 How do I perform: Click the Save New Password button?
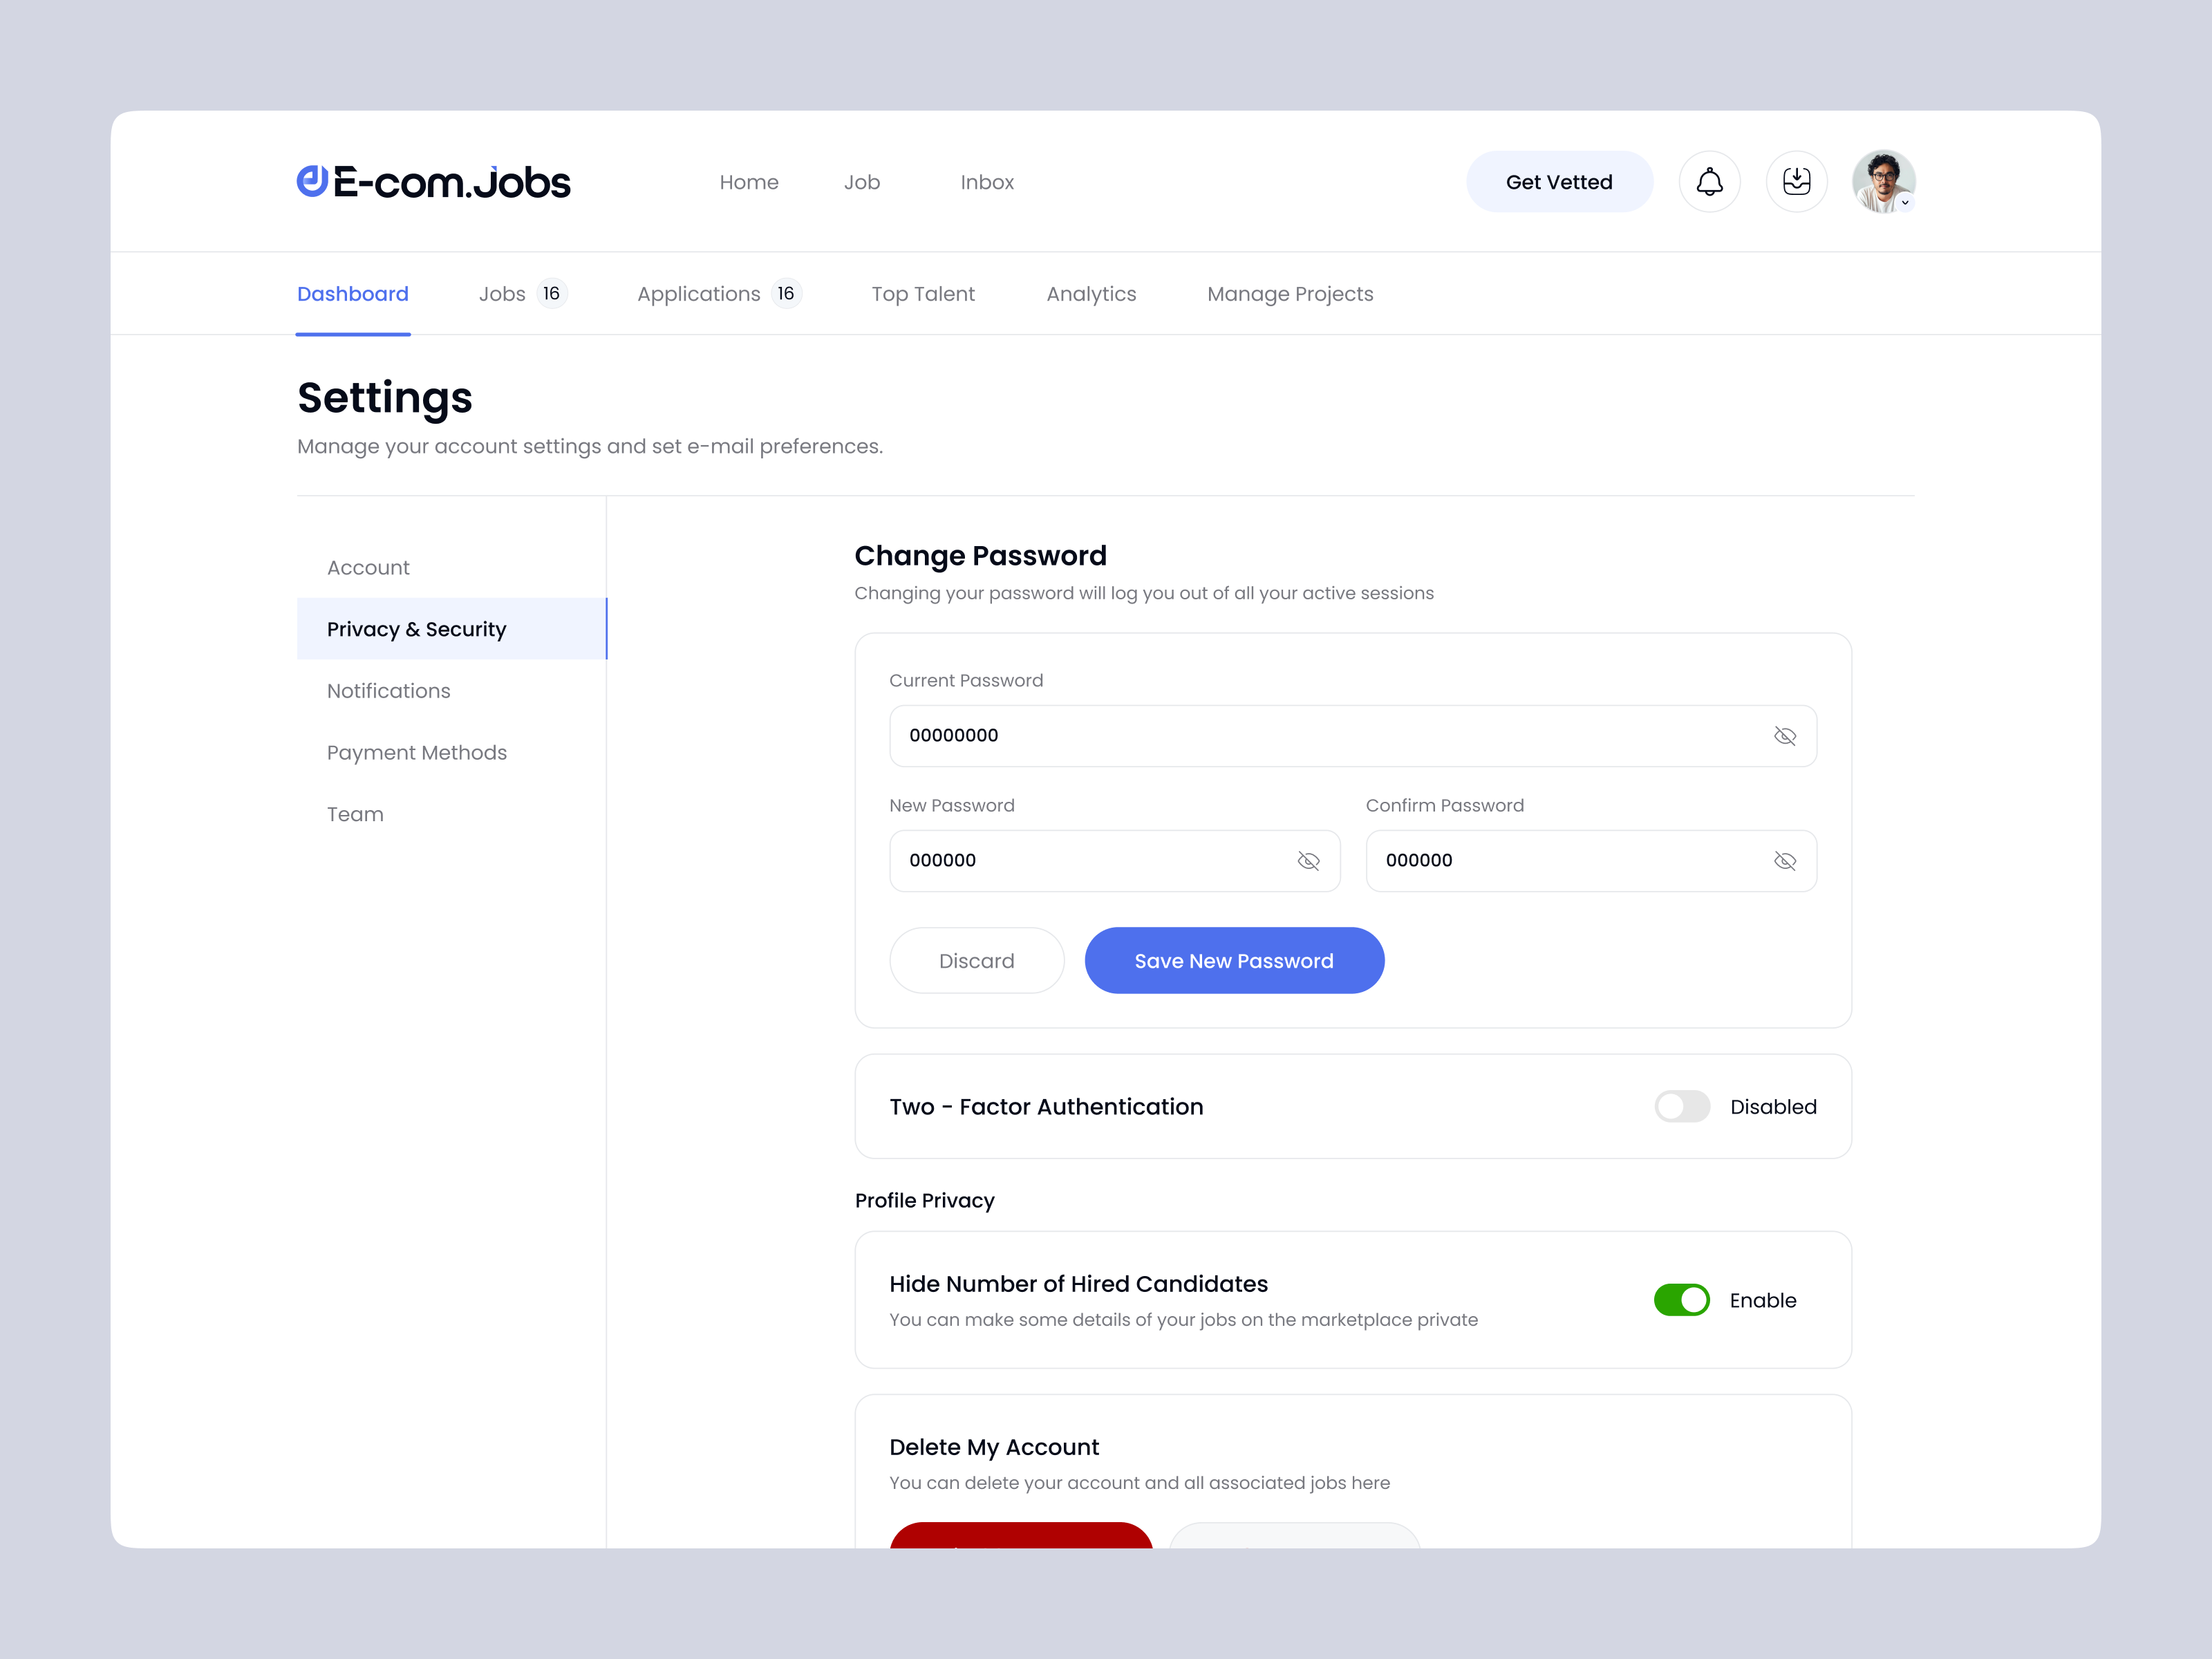[x=1234, y=961]
